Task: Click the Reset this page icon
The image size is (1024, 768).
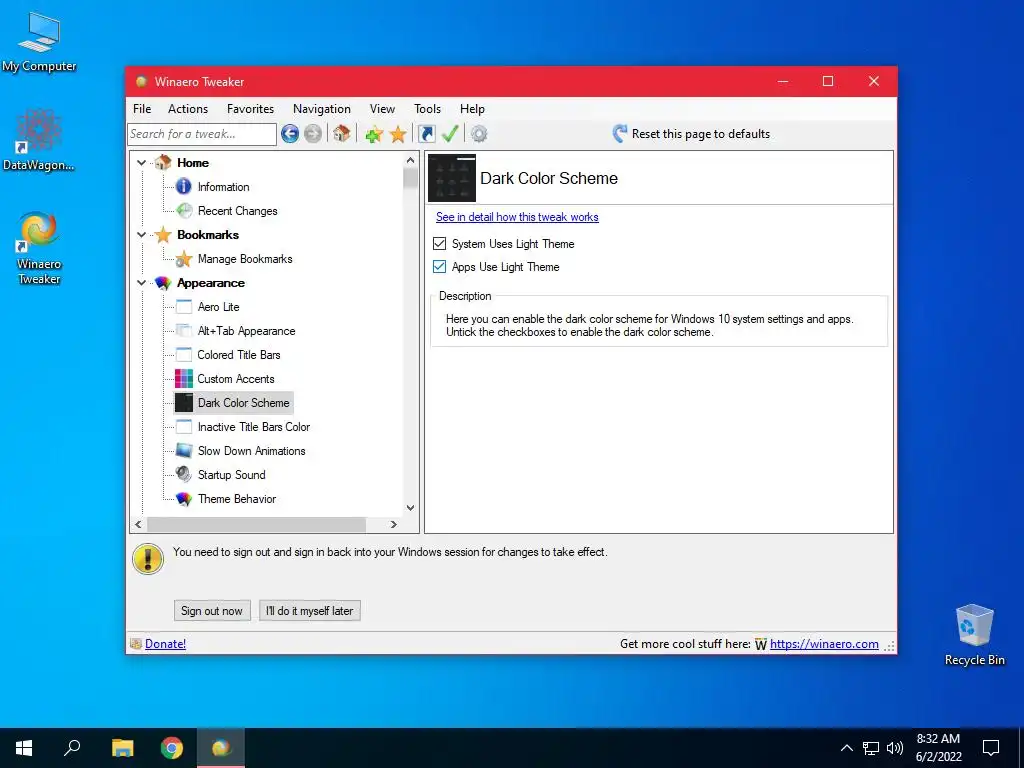Action: pyautogui.click(x=620, y=134)
